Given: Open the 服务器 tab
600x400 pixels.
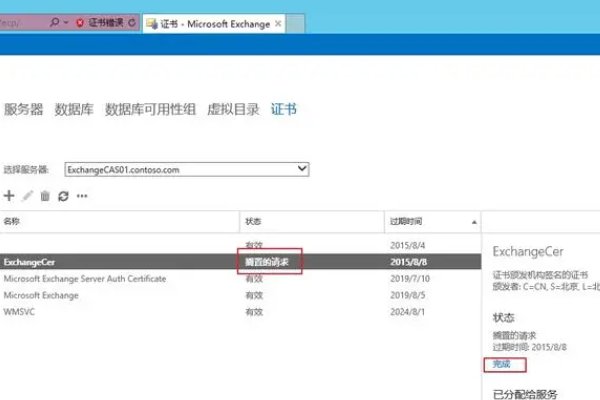Looking at the screenshot, I should (23, 109).
